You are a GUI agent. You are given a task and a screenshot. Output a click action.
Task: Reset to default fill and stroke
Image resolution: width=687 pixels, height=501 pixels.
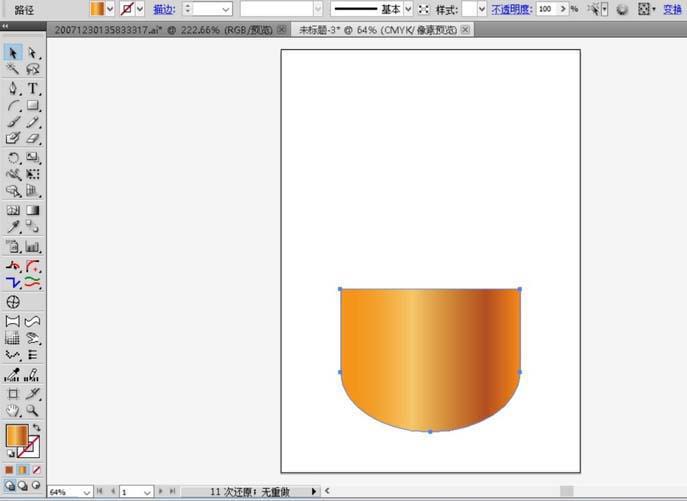click(11, 453)
